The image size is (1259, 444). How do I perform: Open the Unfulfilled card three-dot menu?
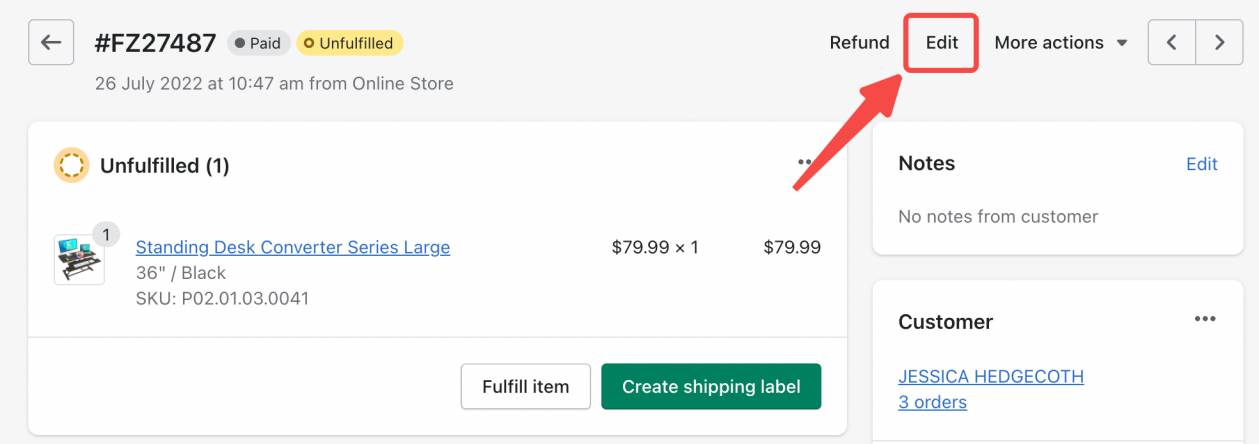[x=806, y=163]
